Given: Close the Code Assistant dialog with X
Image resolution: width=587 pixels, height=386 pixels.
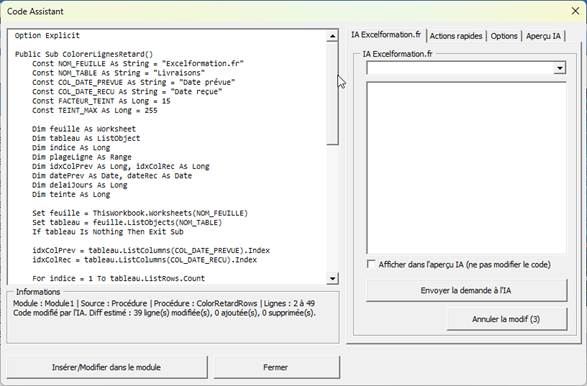Looking at the screenshot, I should pyautogui.click(x=575, y=11).
